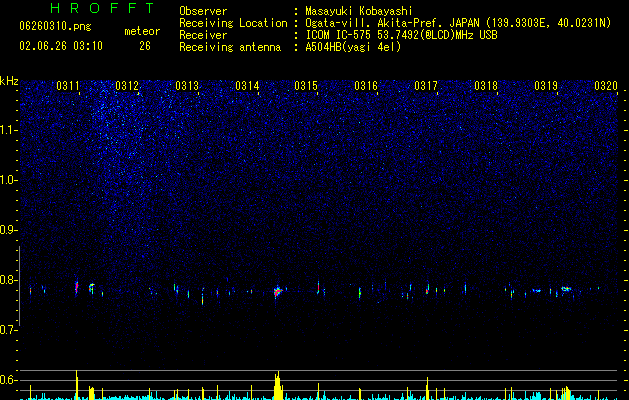Click the kHz axis unit label
Image resolution: width=629 pixels, height=400 pixels.
9,81
